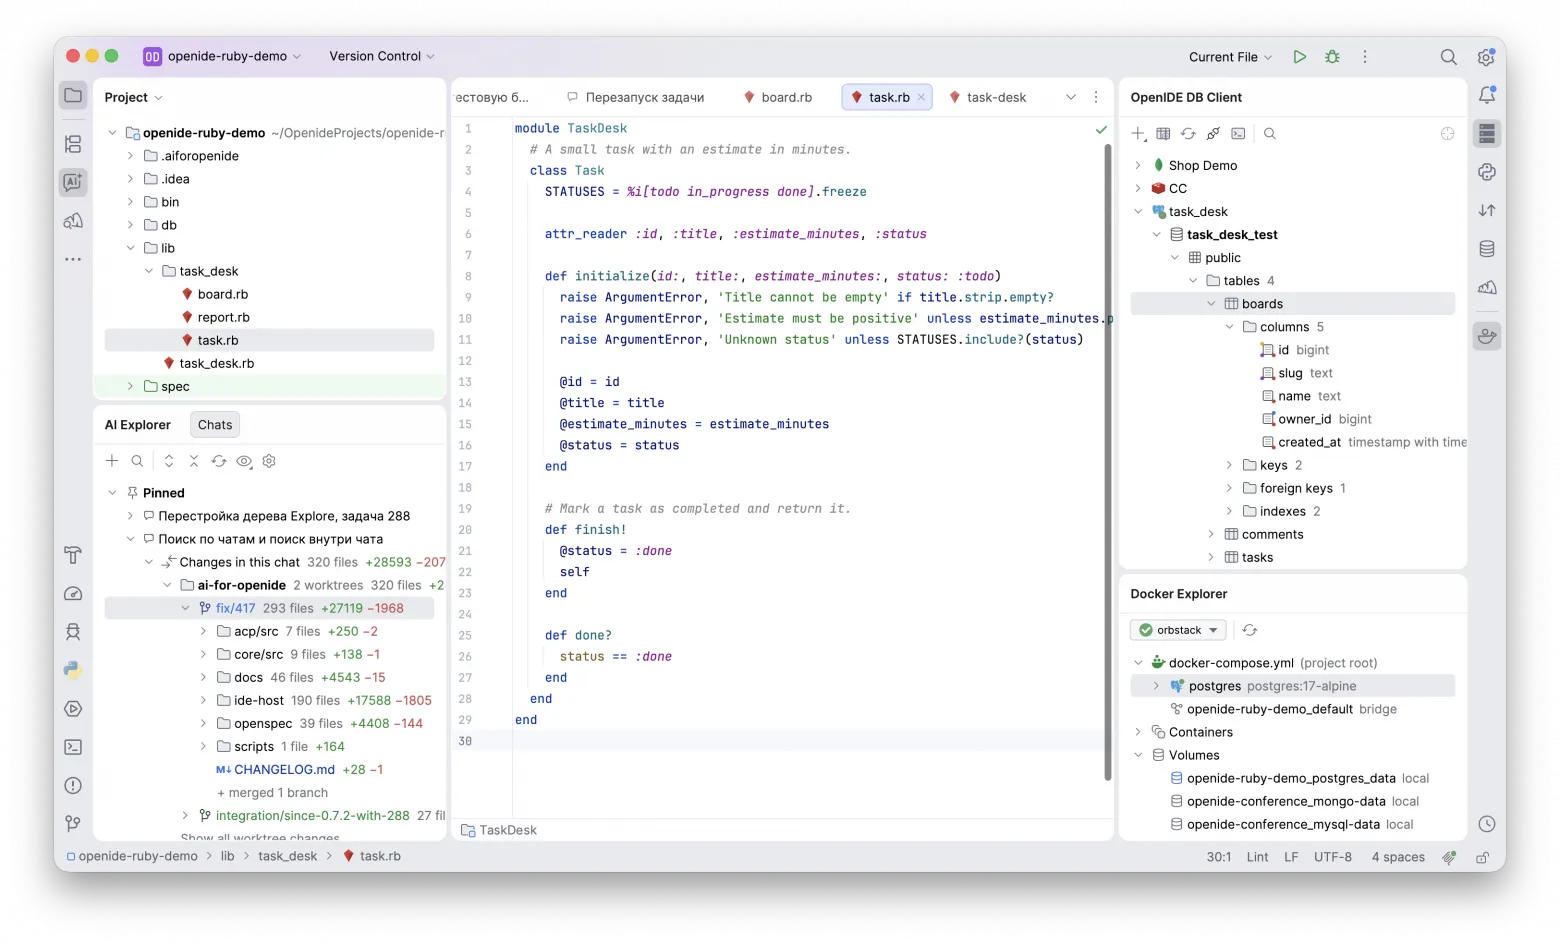This screenshot has height=943, width=1560.
Task: Toggle the Database tool window icon
Action: click(x=1487, y=249)
